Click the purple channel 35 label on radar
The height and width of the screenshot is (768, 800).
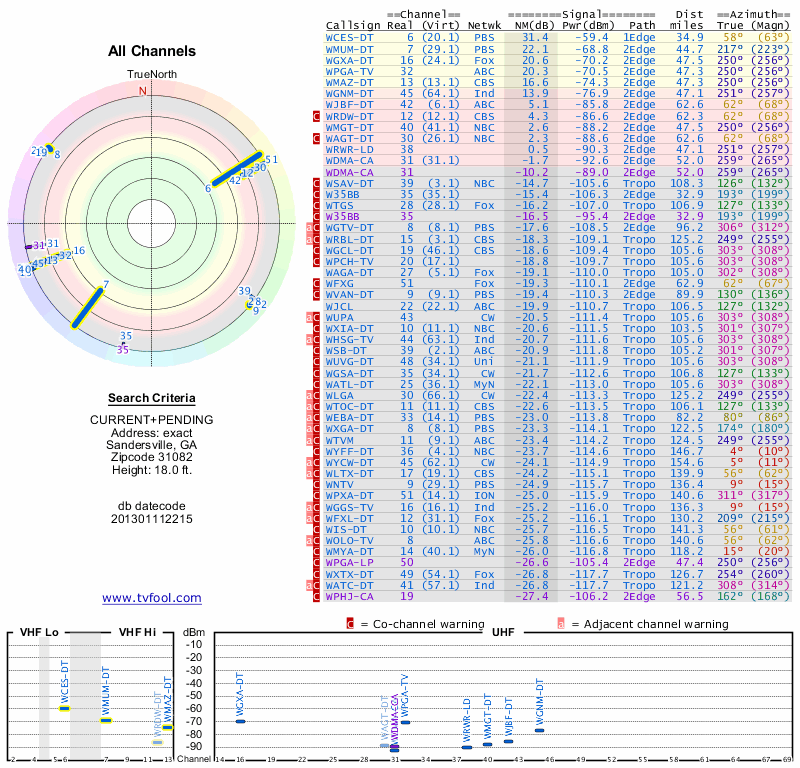[x=122, y=350]
